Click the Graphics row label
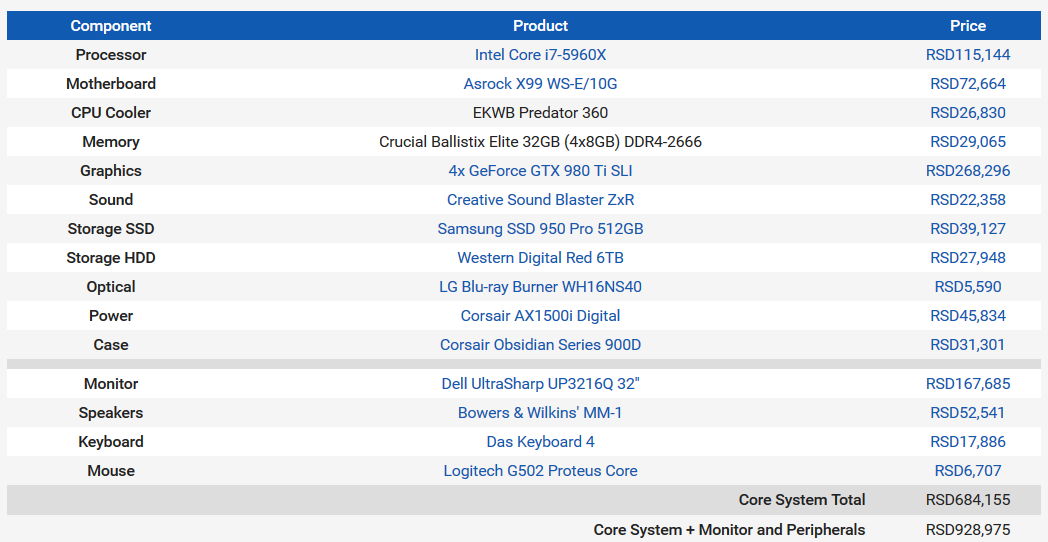1048x542 pixels. (111, 170)
